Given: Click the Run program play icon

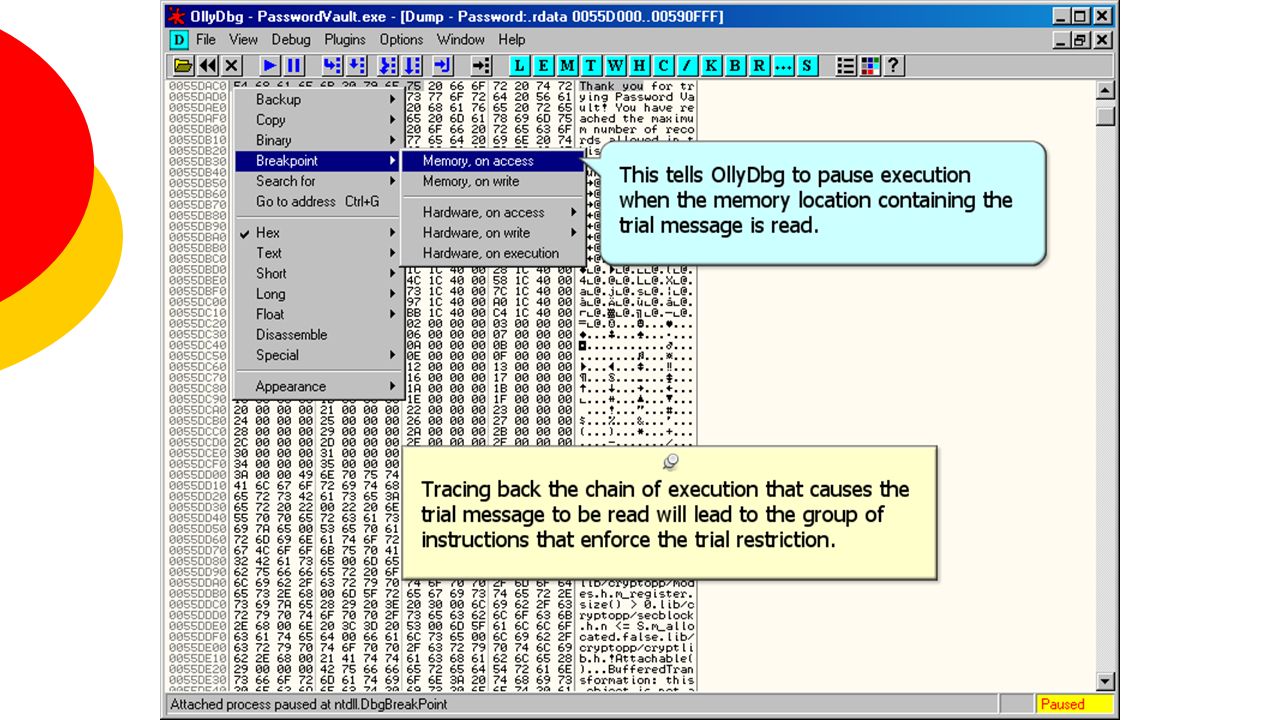Looking at the screenshot, I should point(270,66).
